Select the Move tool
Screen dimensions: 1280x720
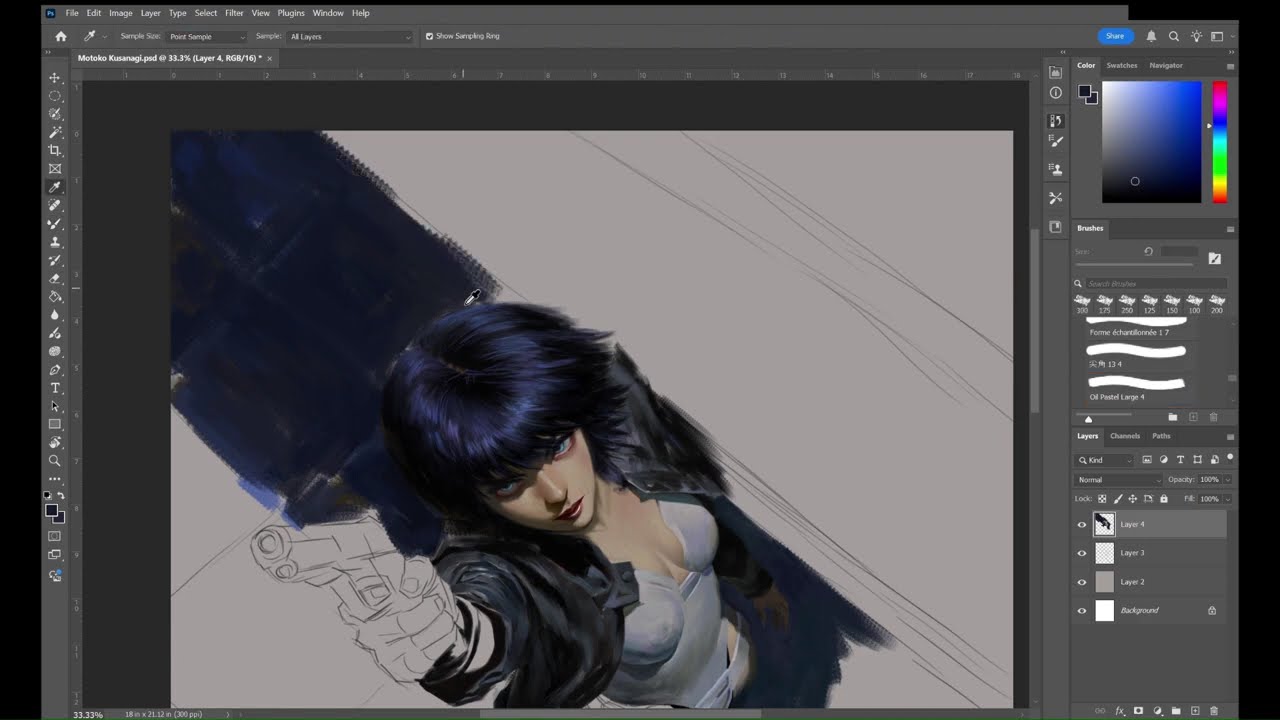(55, 78)
